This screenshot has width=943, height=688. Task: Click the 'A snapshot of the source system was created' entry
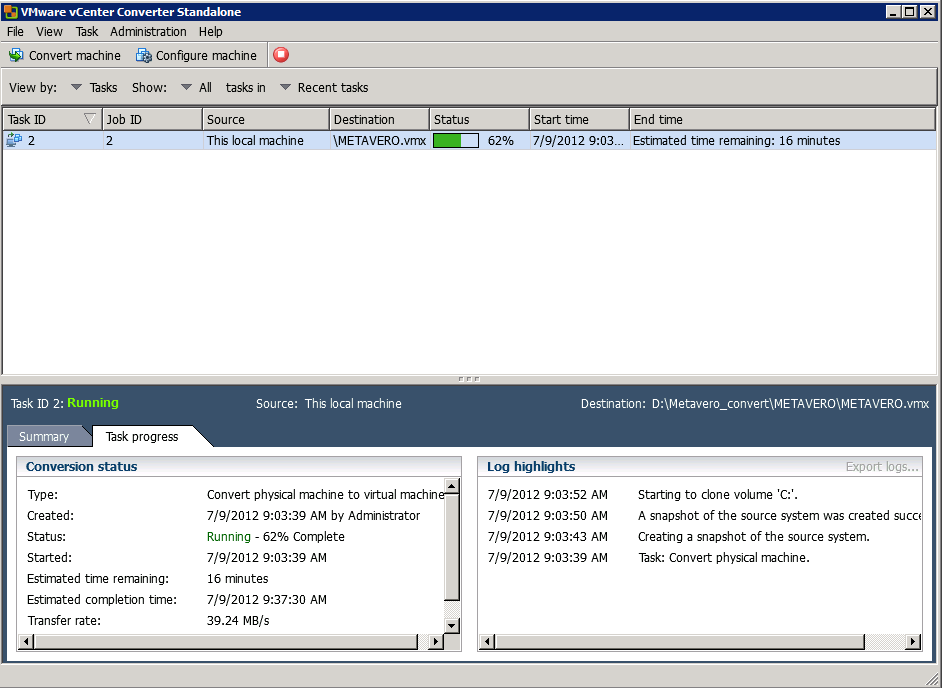[779, 515]
